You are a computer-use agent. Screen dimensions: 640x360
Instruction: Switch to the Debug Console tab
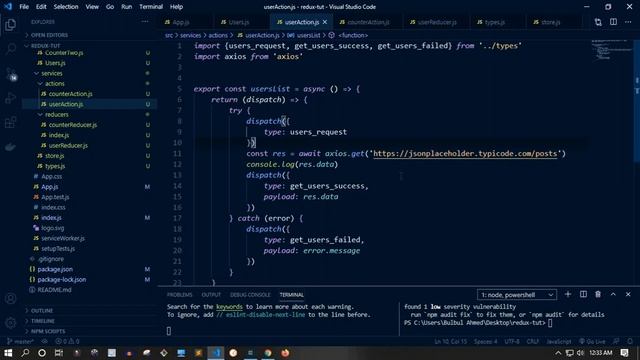coord(250,295)
